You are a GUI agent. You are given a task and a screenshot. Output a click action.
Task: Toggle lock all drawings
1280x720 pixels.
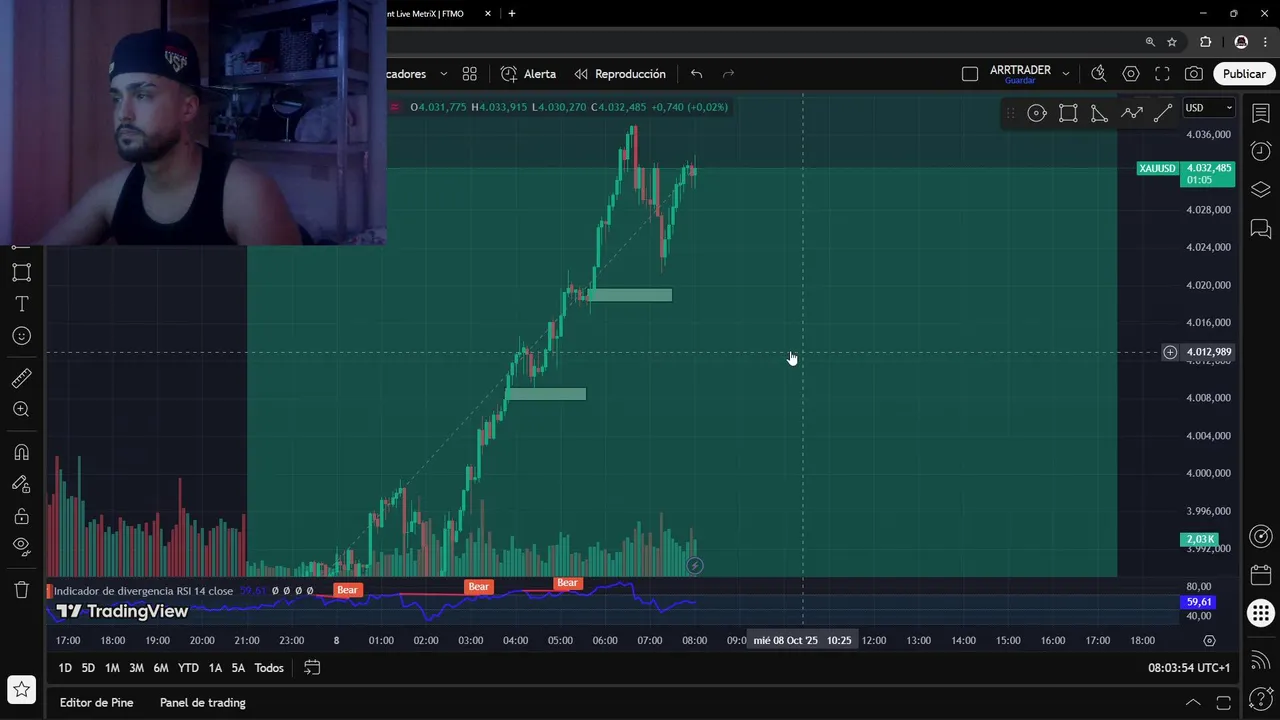[21, 516]
